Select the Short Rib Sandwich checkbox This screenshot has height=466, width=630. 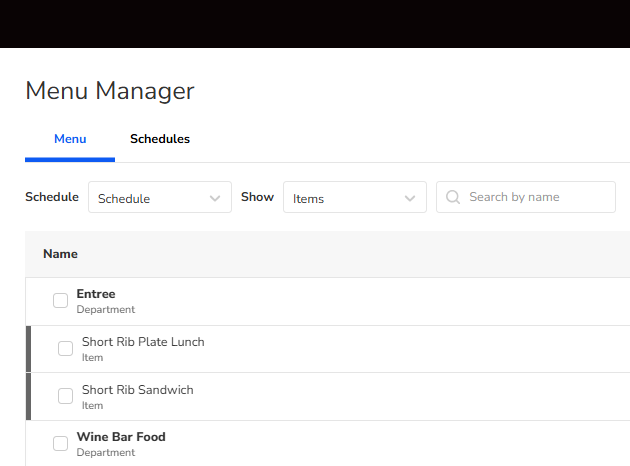click(x=66, y=396)
